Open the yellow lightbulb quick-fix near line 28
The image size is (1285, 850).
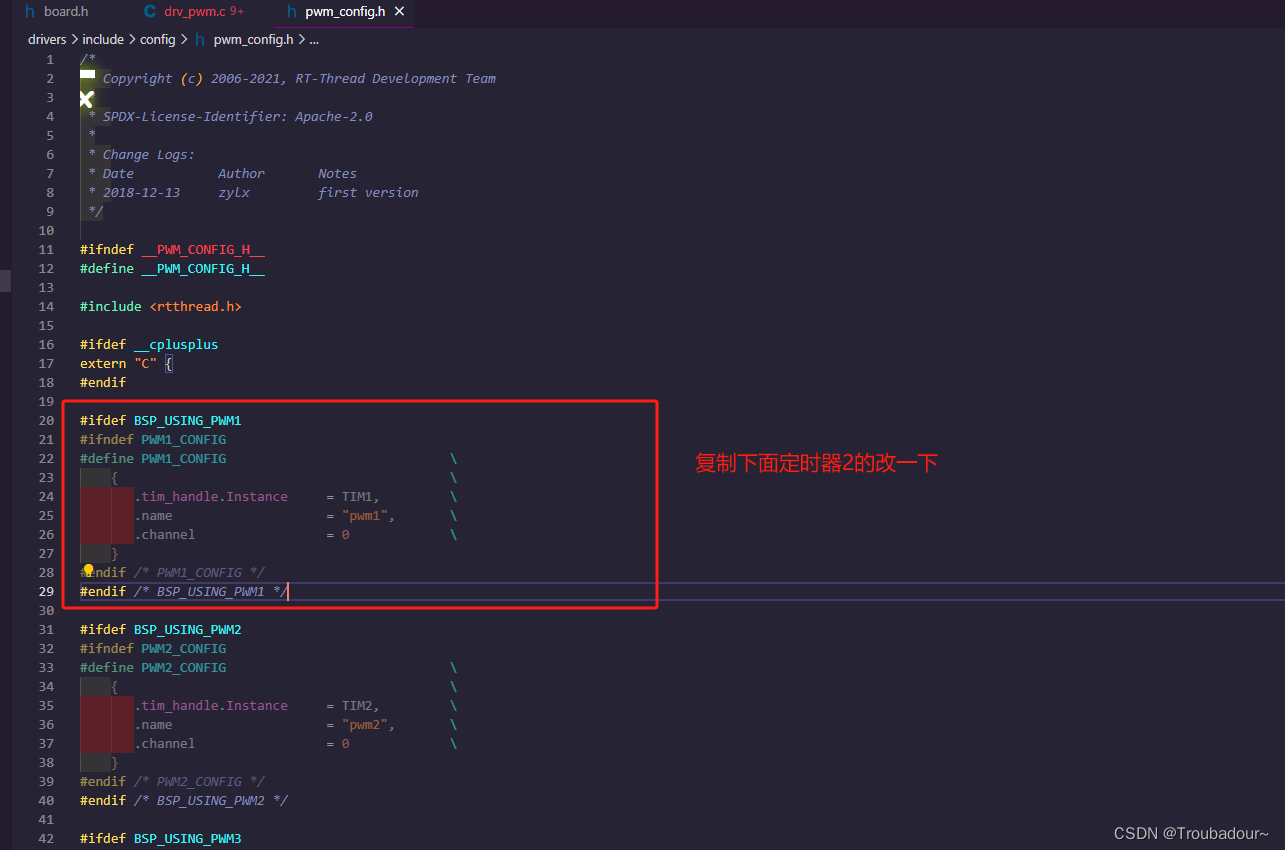88,569
